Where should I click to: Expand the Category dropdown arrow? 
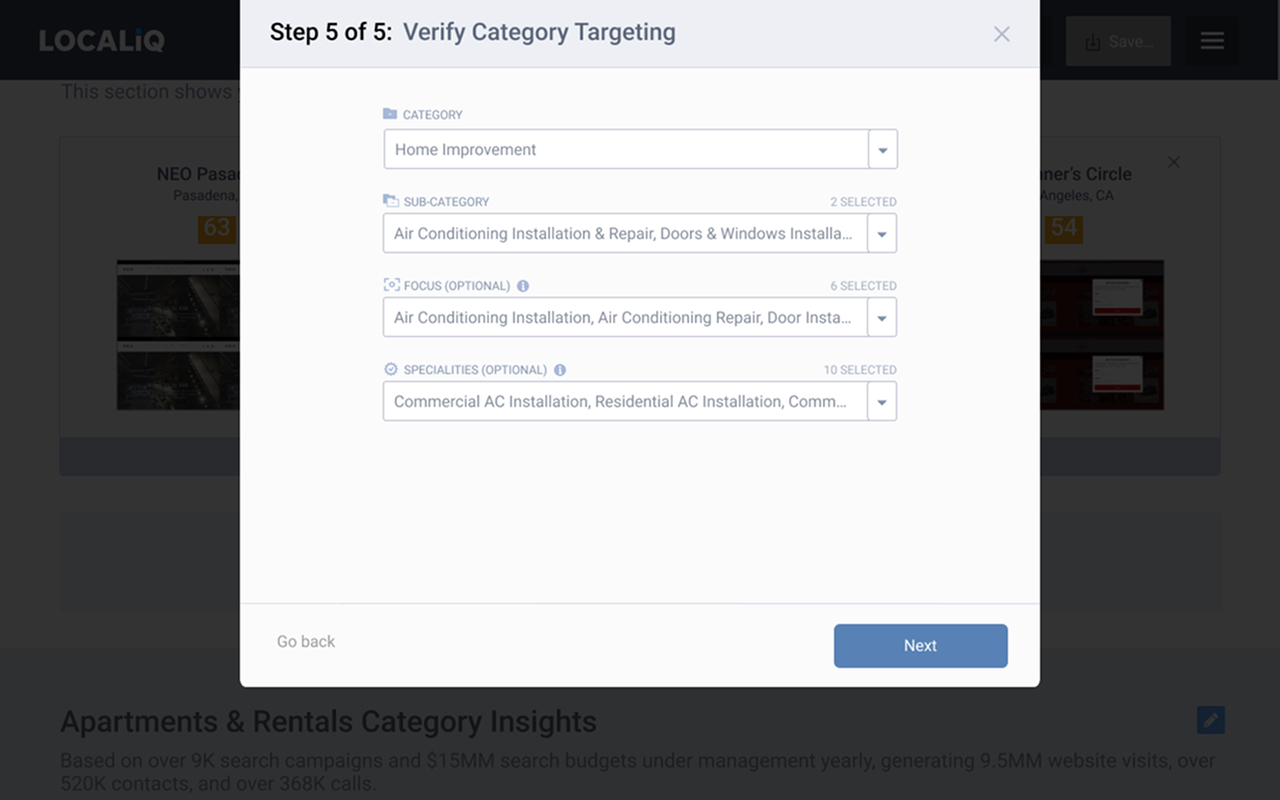coord(883,149)
